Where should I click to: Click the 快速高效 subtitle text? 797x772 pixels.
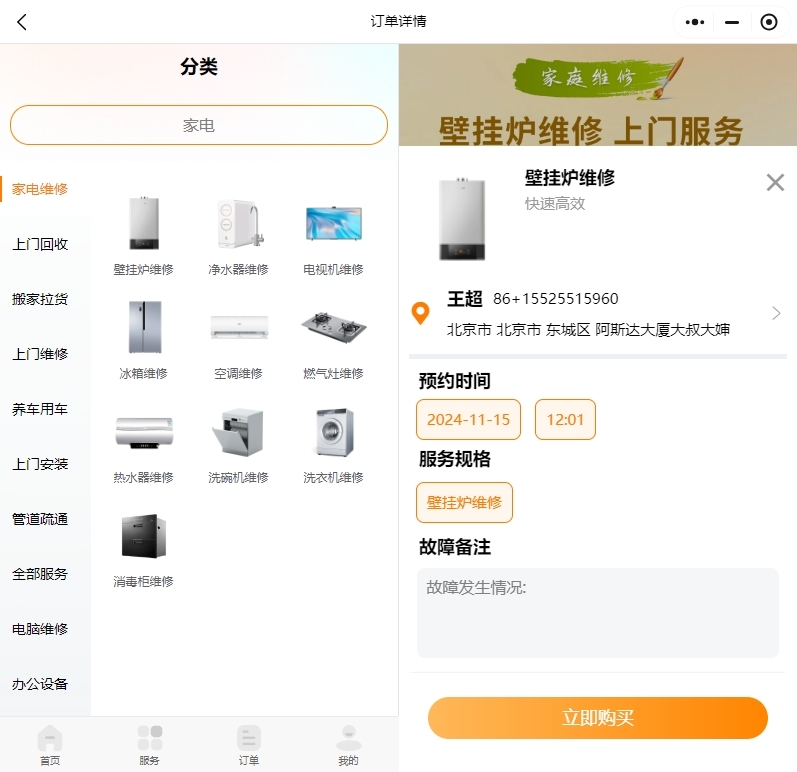coord(555,204)
